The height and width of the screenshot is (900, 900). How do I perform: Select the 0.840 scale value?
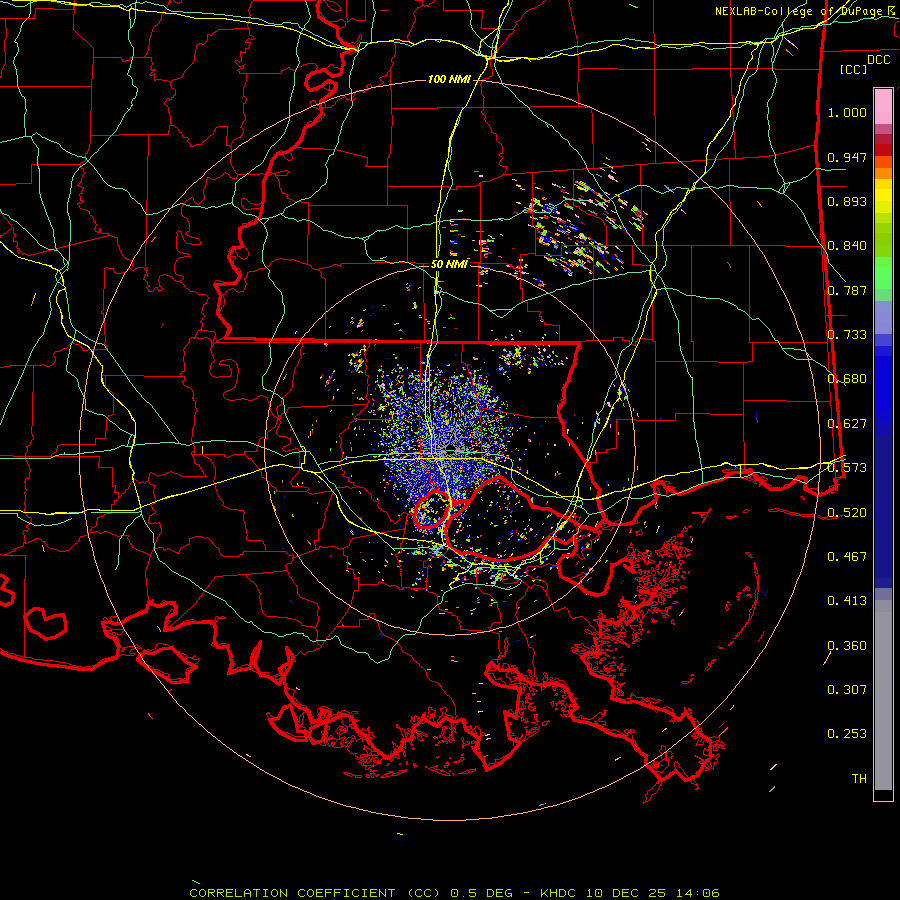click(x=847, y=246)
